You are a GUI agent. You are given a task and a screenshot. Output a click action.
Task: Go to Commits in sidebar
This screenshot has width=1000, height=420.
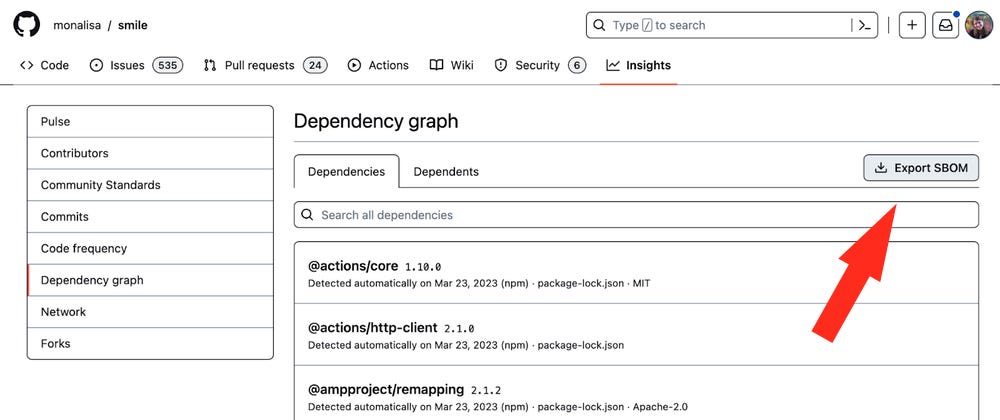[x=150, y=217]
